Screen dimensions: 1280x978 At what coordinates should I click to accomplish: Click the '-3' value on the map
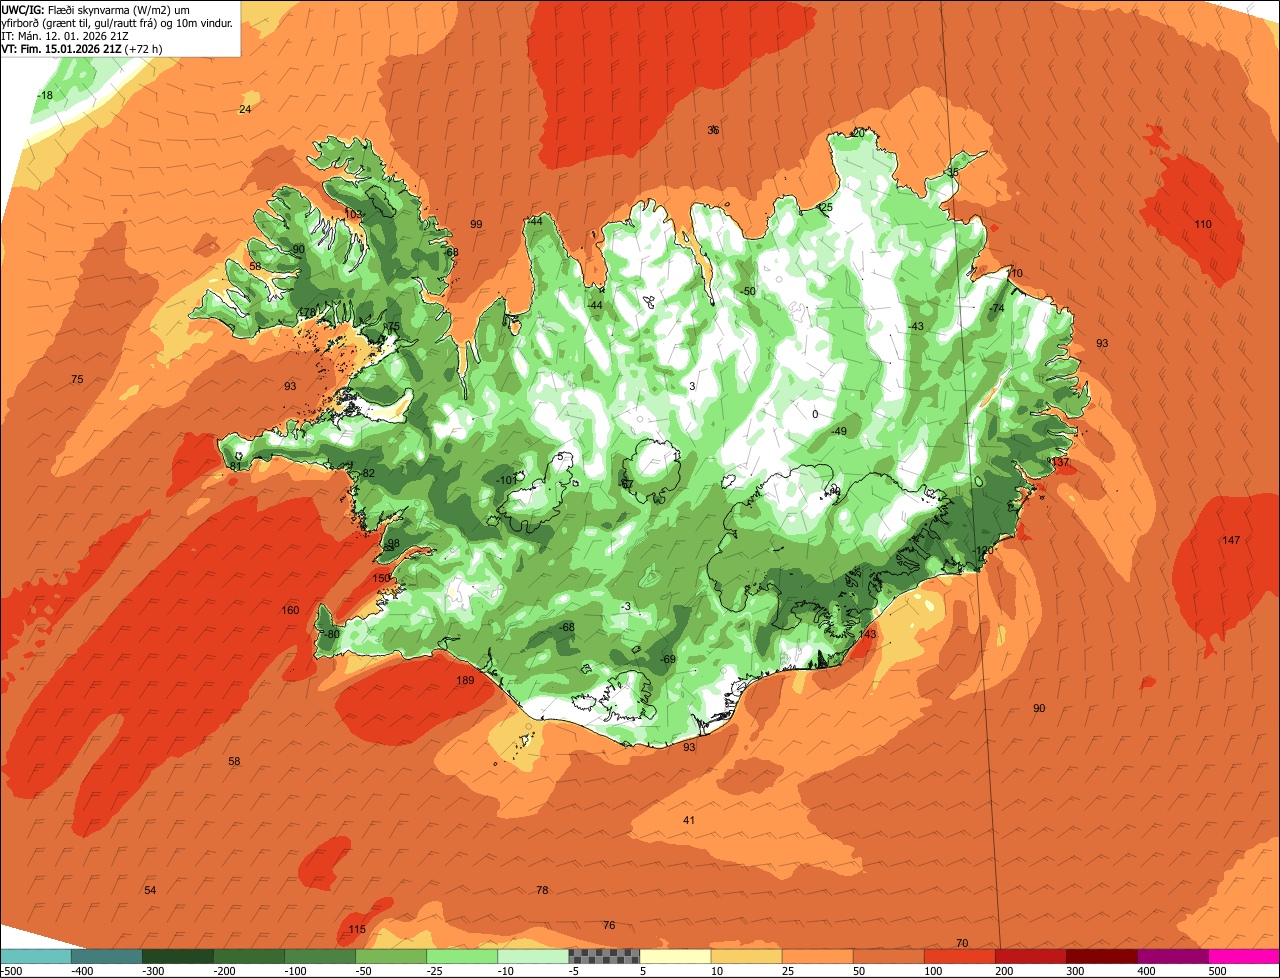point(625,607)
